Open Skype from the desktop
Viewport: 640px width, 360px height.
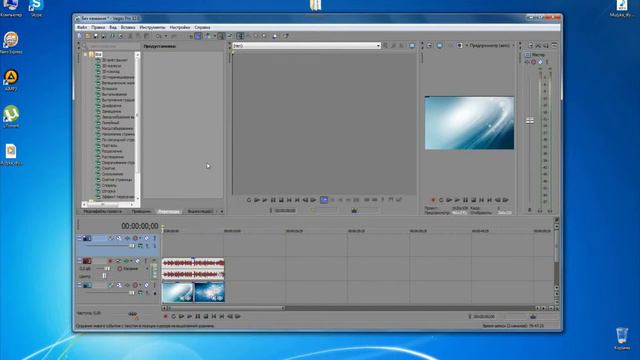pos(36,8)
